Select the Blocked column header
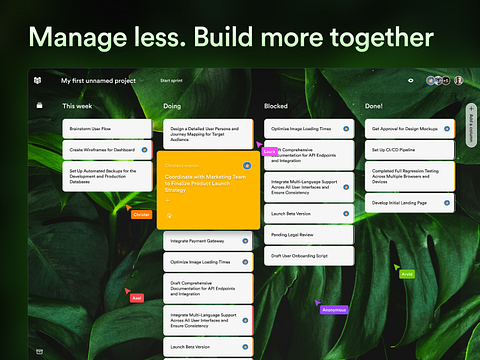The width and height of the screenshot is (480, 360). point(276,106)
